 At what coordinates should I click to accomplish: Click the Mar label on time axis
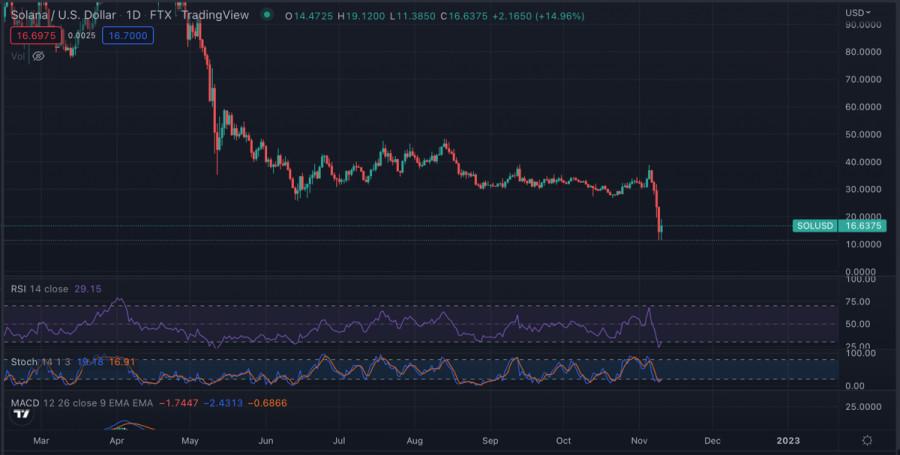[41, 441]
